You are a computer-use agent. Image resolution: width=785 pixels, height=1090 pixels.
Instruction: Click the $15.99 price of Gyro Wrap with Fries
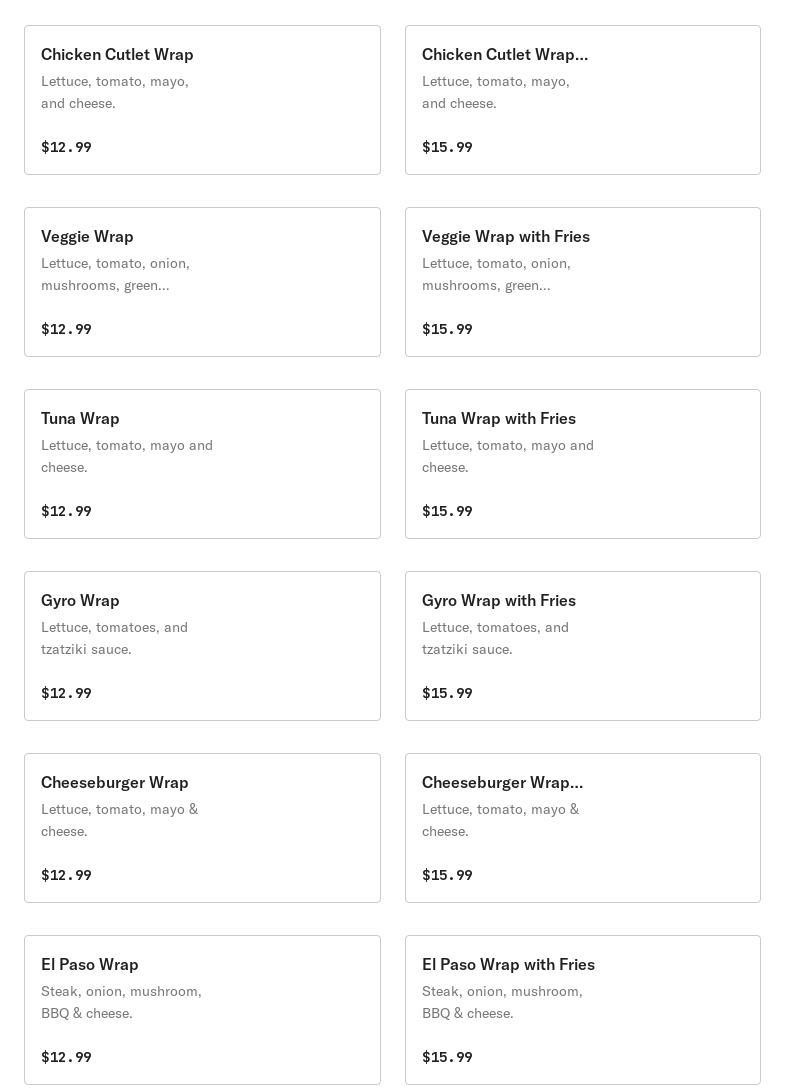coord(447,693)
